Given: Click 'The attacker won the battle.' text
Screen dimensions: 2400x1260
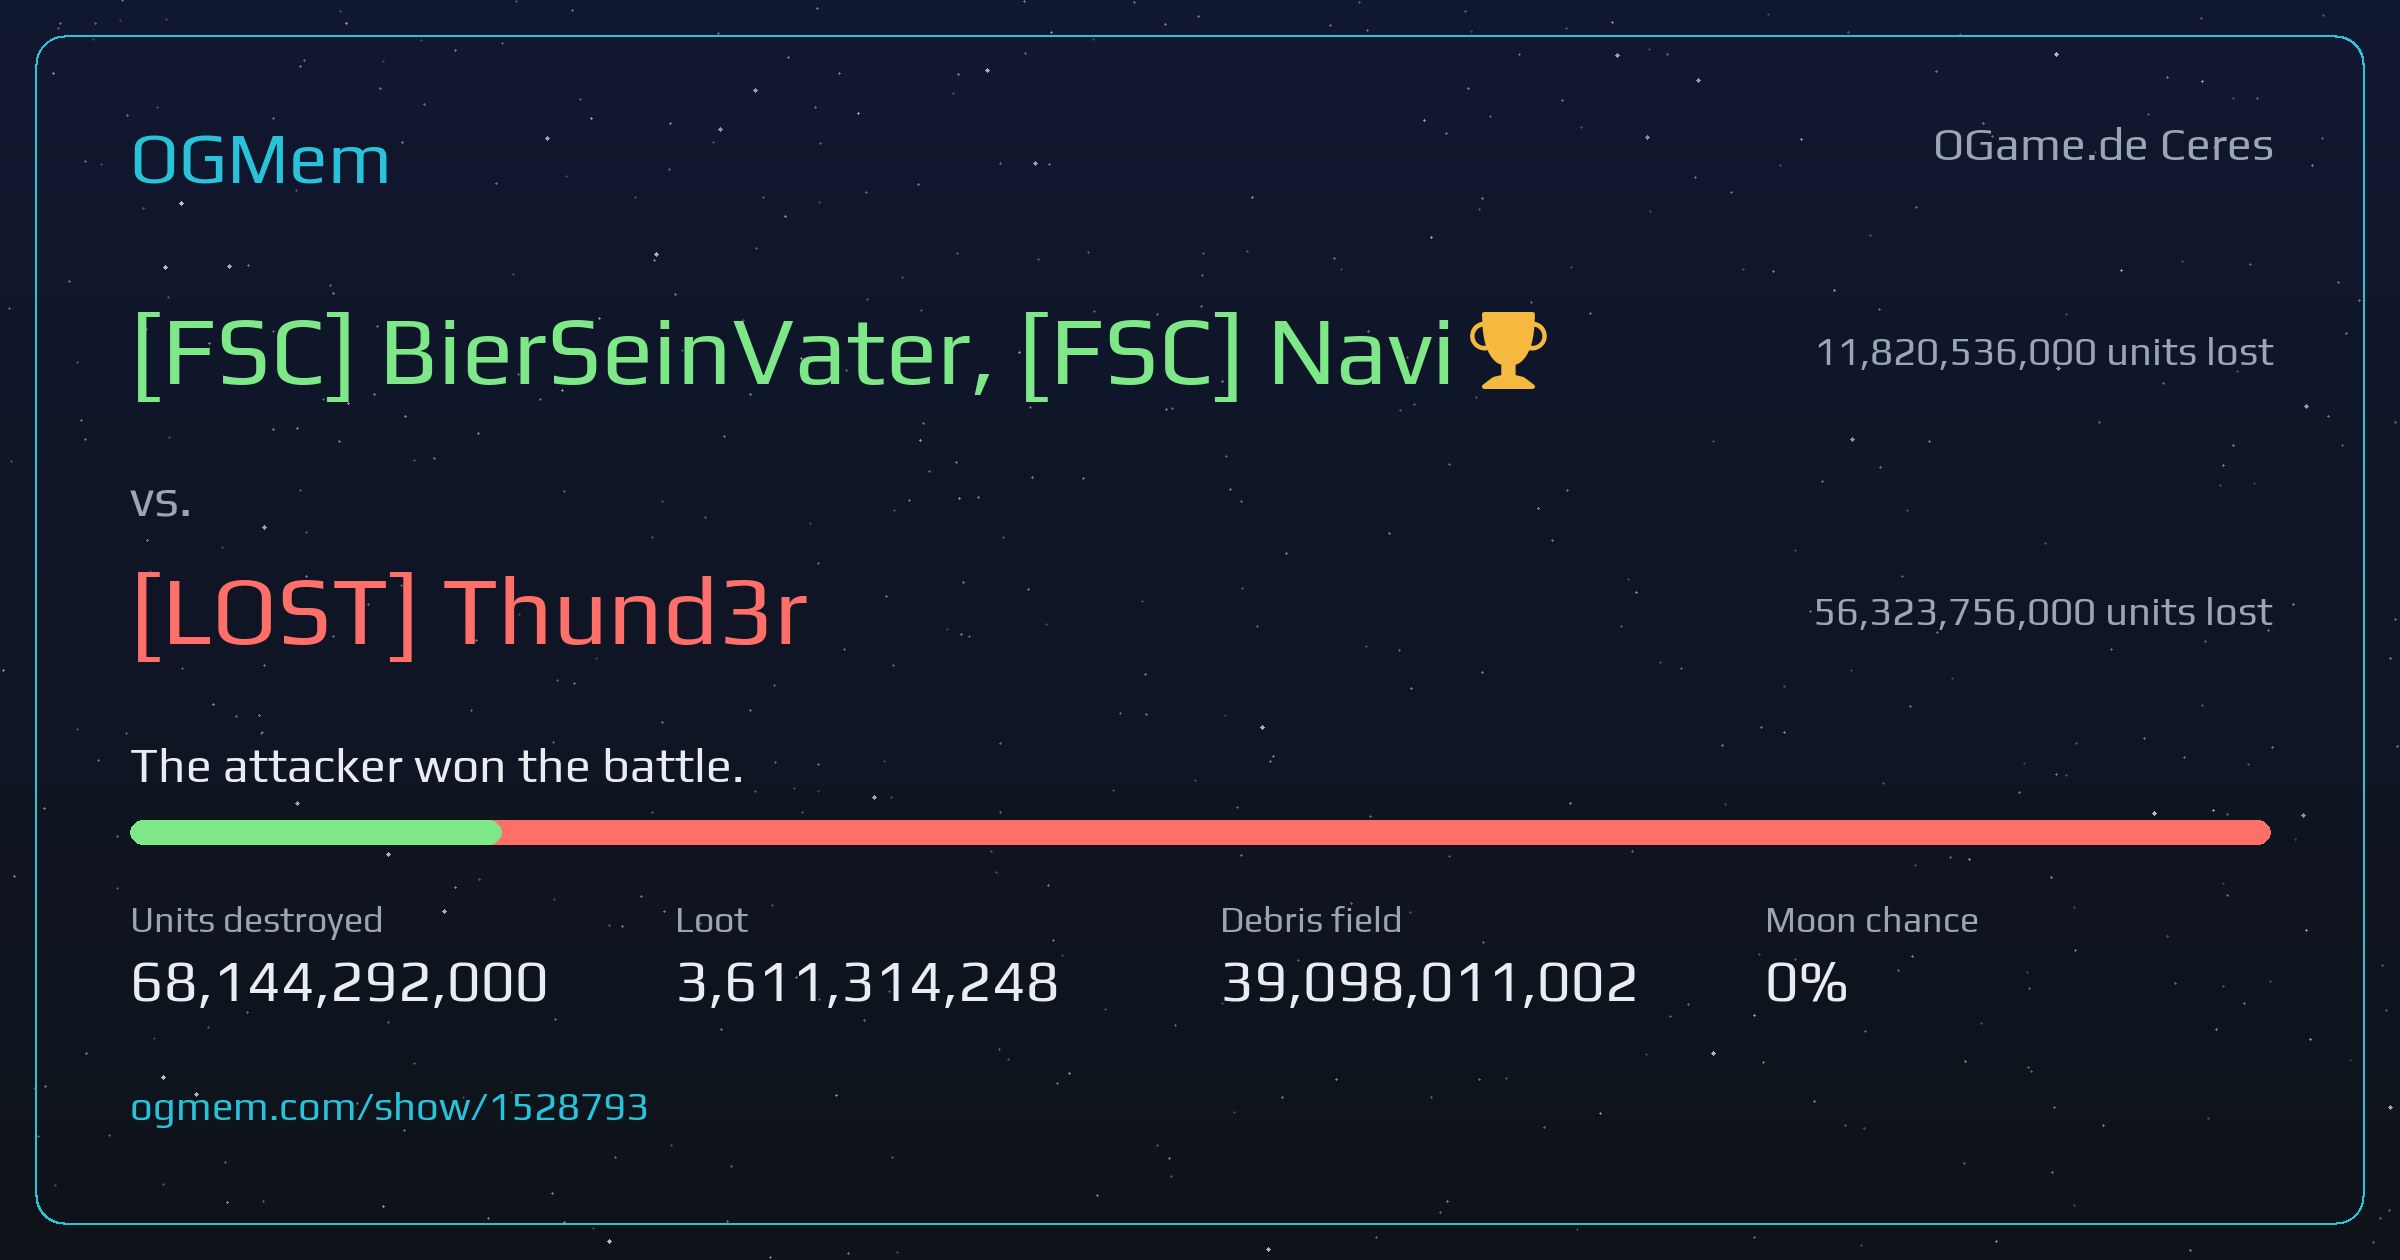Looking at the screenshot, I should tap(437, 767).
